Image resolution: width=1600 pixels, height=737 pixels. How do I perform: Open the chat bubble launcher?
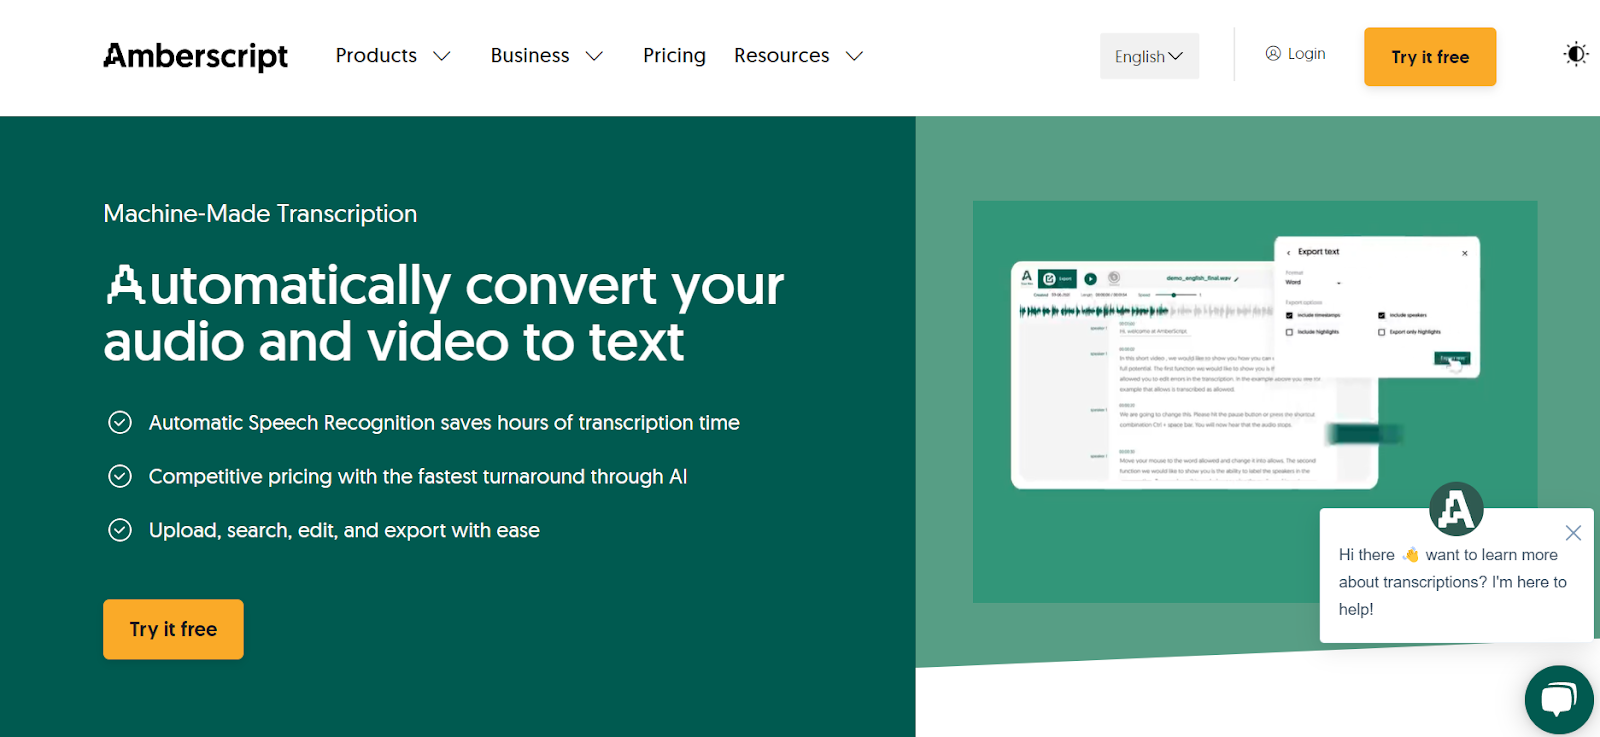(x=1559, y=699)
